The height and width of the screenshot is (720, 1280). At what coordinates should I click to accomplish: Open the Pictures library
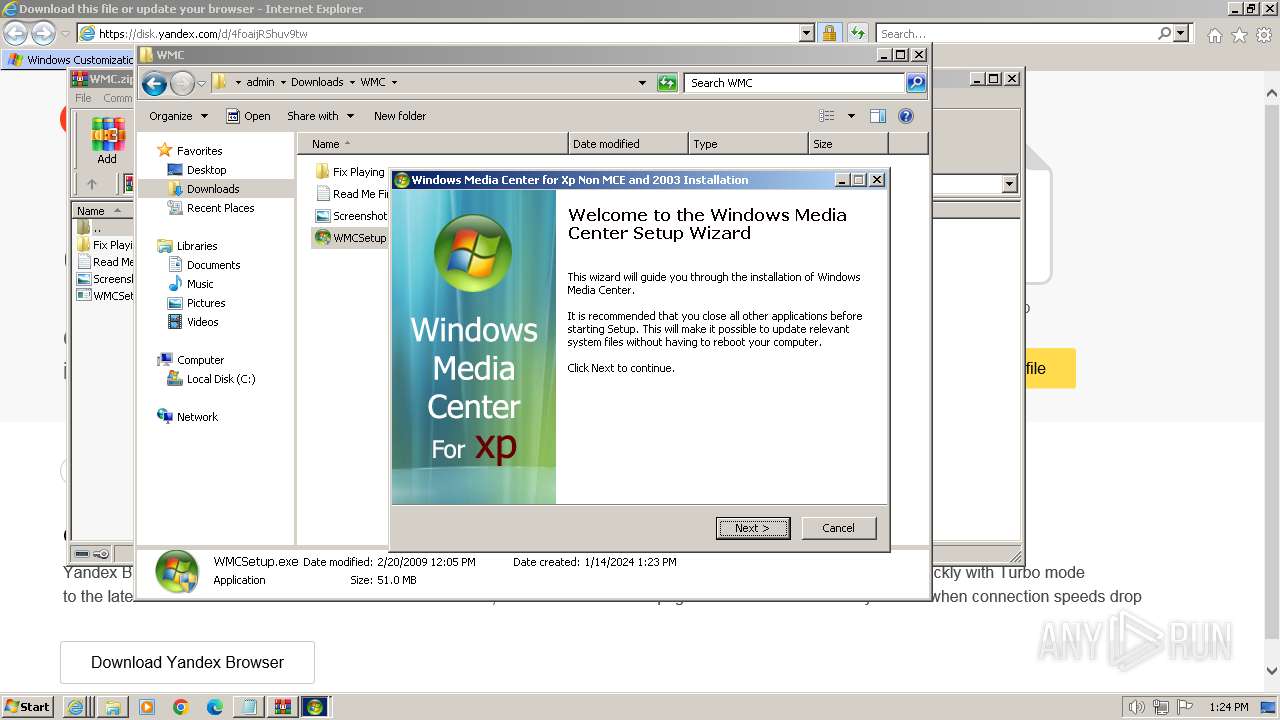[206, 303]
